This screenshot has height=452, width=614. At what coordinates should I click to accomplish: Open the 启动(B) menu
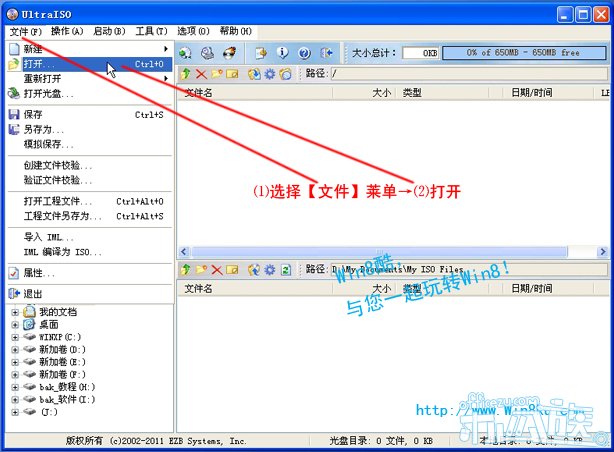tap(109, 31)
